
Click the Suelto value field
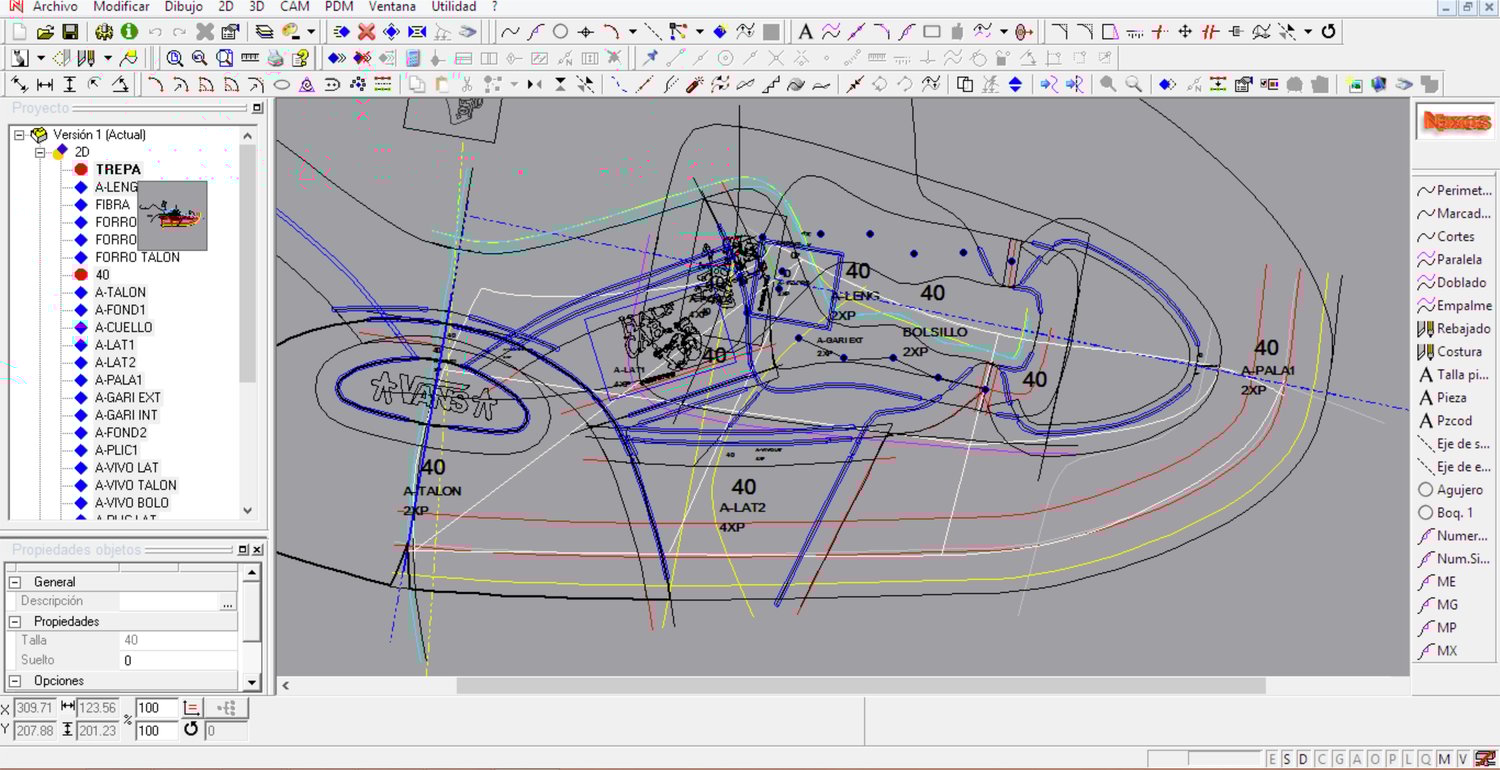pyautogui.click(x=178, y=661)
